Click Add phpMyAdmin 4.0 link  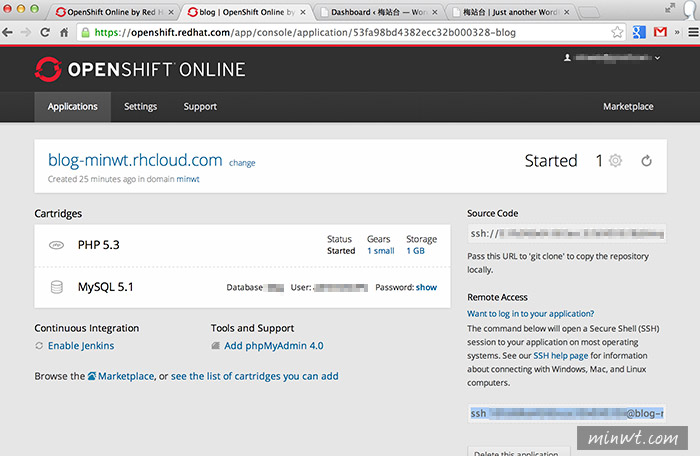[x=274, y=346]
